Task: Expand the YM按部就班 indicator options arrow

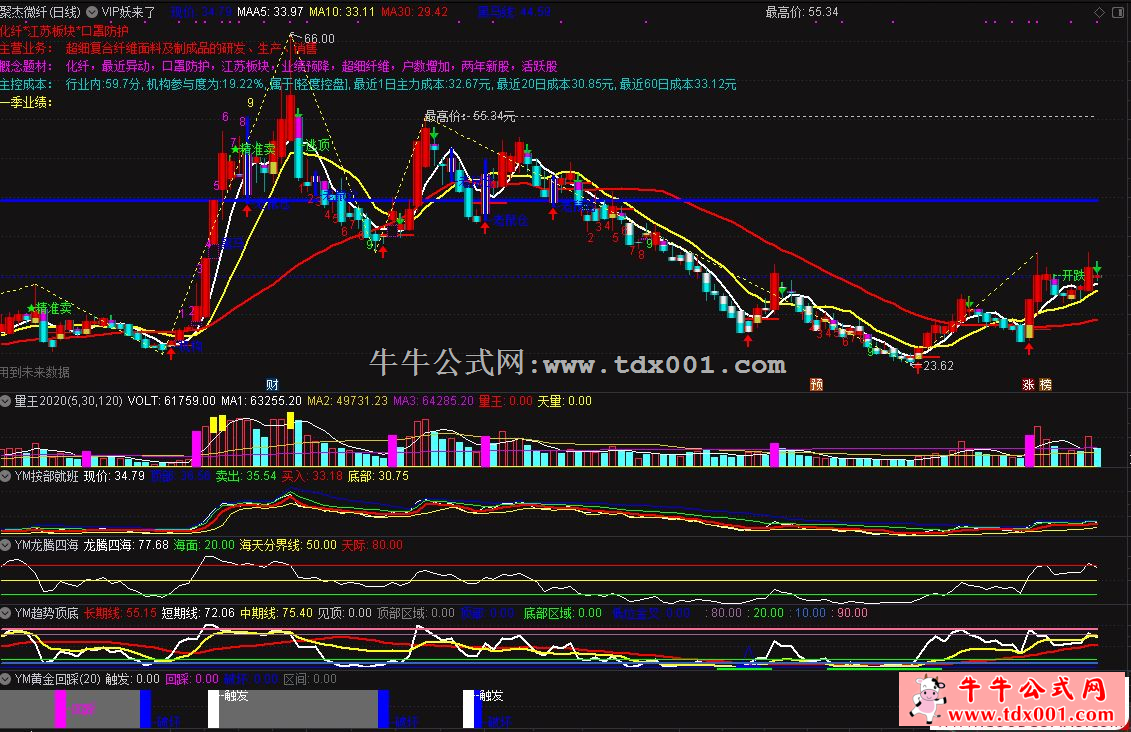Action: (6, 476)
